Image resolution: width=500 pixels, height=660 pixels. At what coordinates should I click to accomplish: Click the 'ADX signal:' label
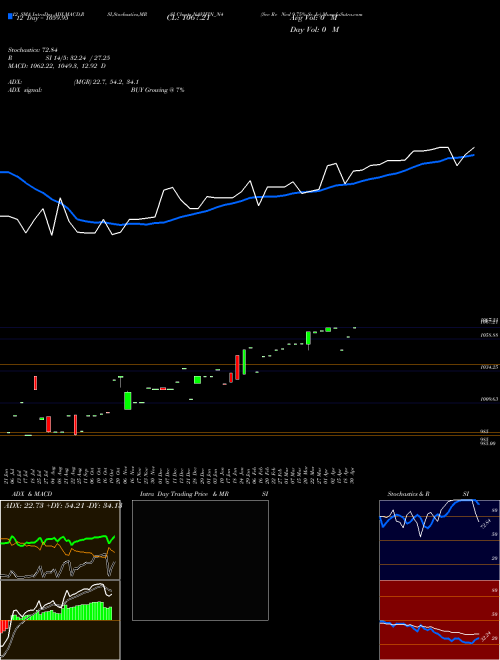[25, 90]
